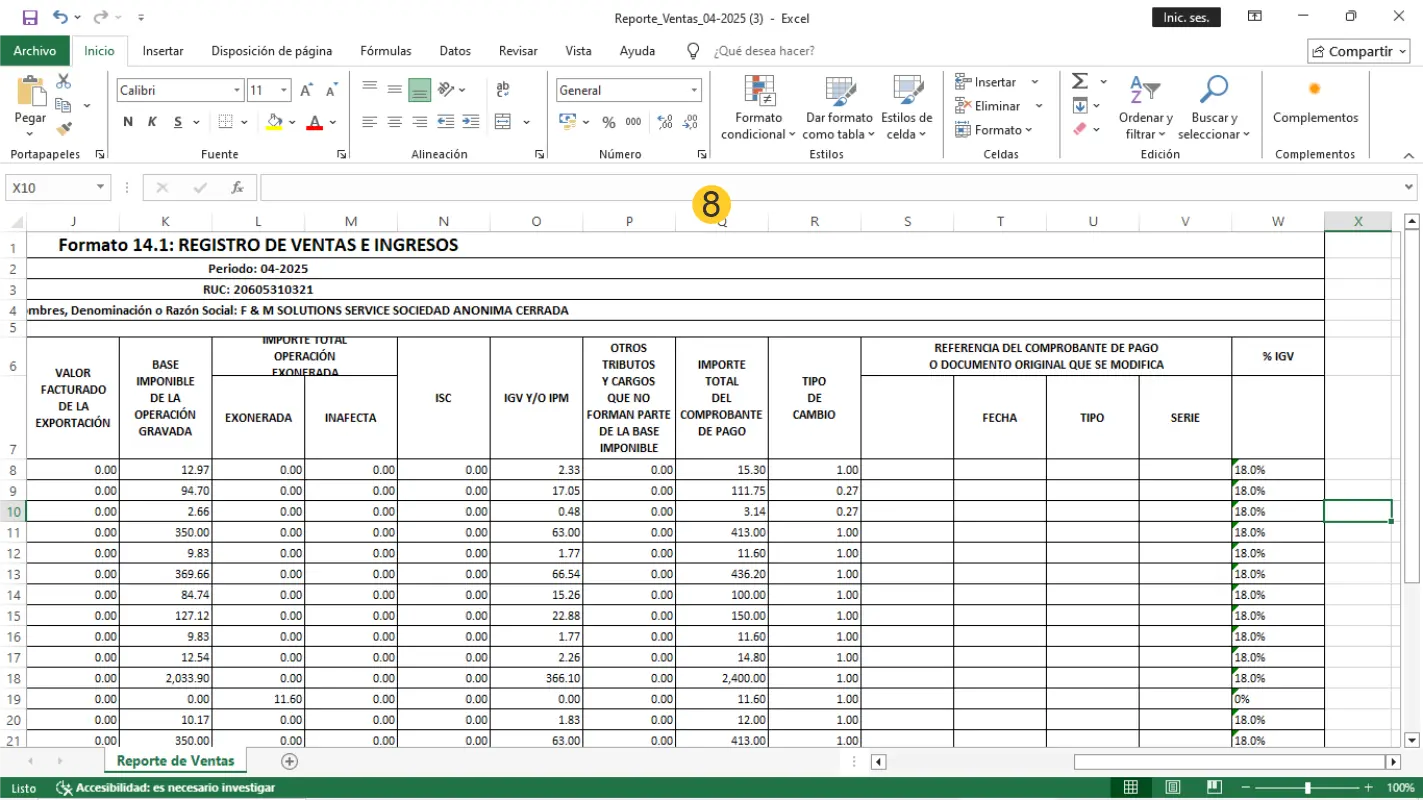
Task: Toggle center horizontal alignment
Action: 395,122
